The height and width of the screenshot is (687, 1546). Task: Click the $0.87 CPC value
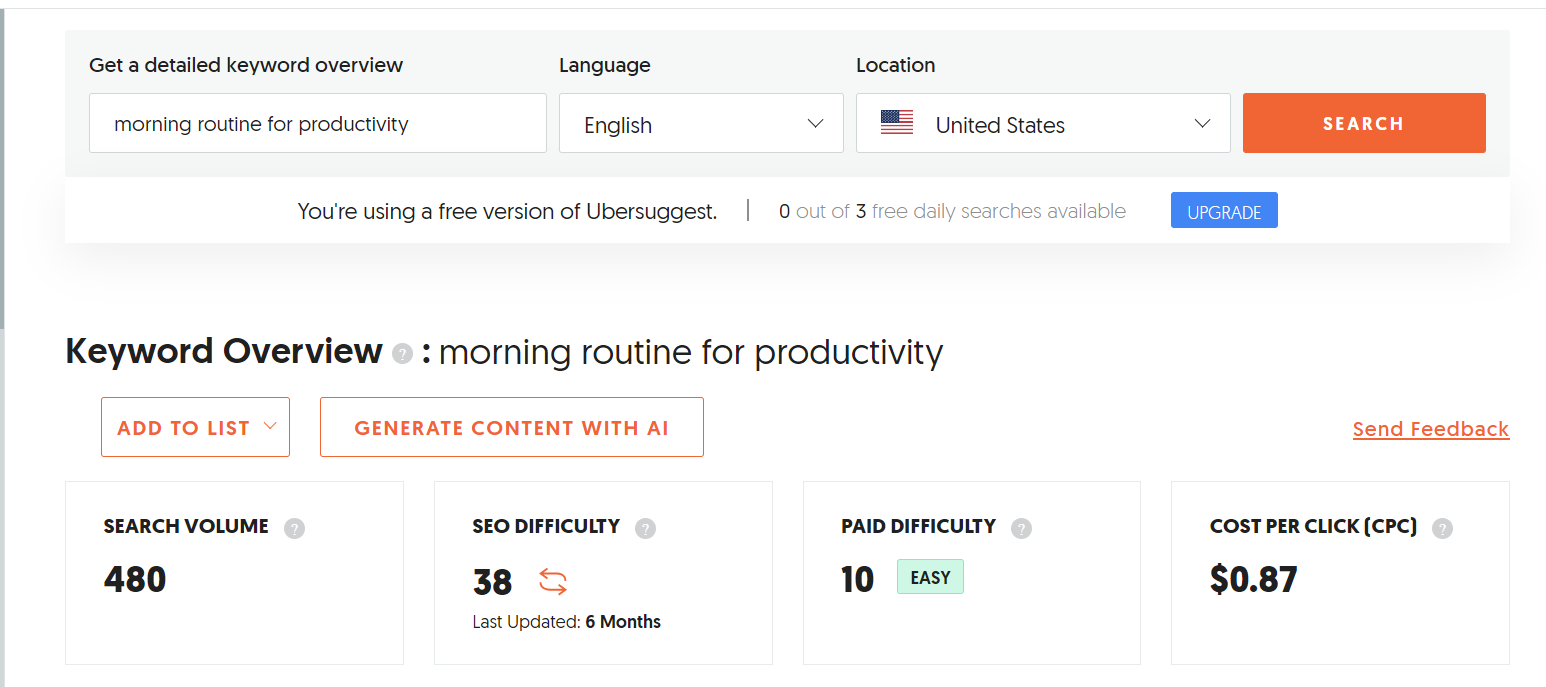pos(1253,580)
